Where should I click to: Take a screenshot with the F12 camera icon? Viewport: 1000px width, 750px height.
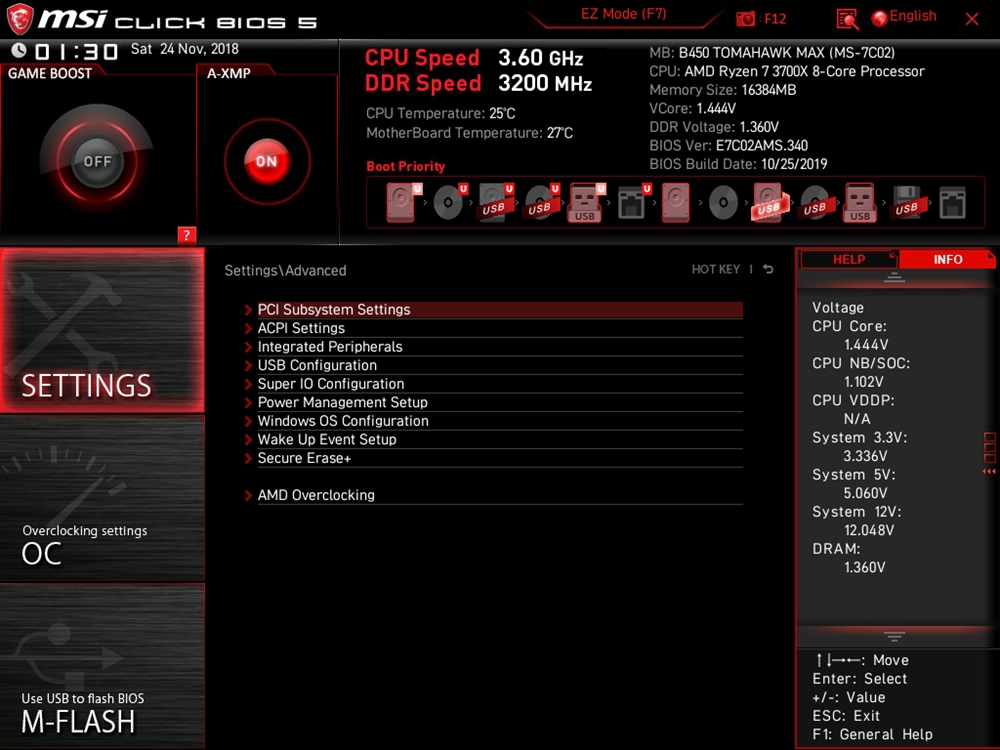point(745,18)
